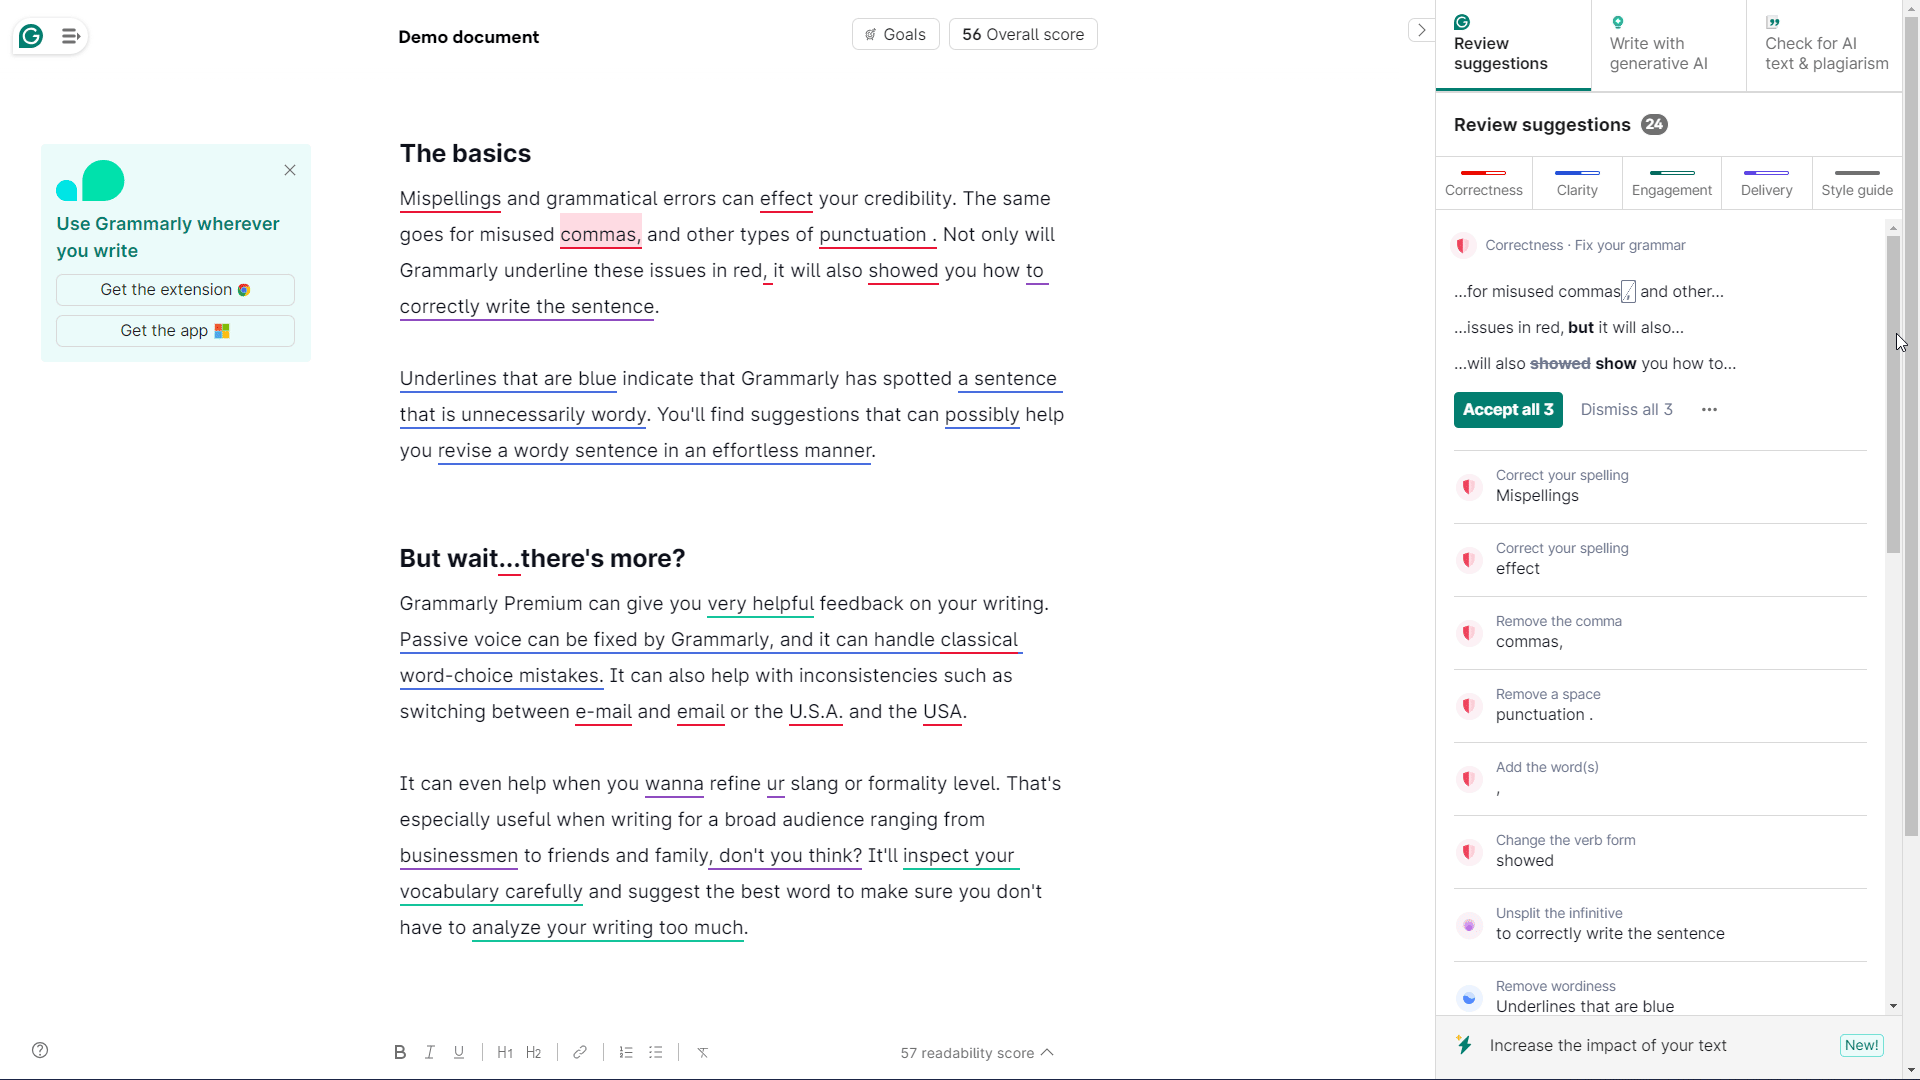The image size is (1920, 1080).
Task: Insert a link with the link icon
Action: pos(580,1052)
